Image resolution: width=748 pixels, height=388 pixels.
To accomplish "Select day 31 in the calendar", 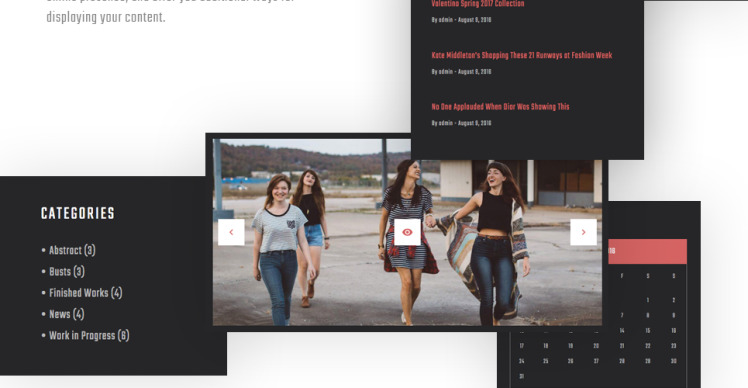I will click(521, 377).
